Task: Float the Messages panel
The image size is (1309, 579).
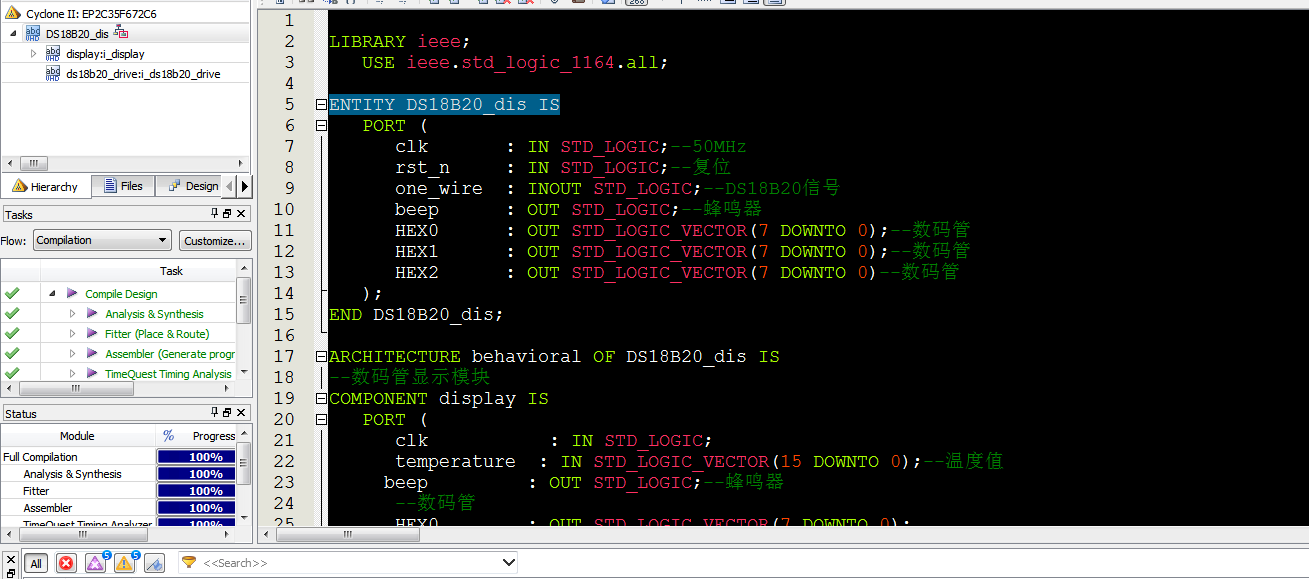Action: tap(10, 572)
